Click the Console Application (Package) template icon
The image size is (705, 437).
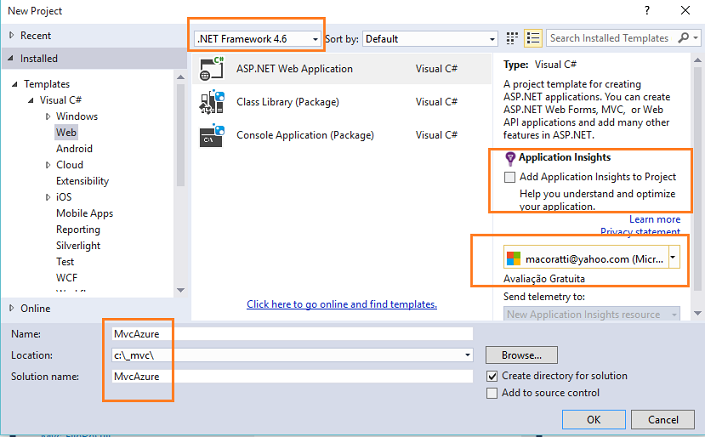(211, 135)
